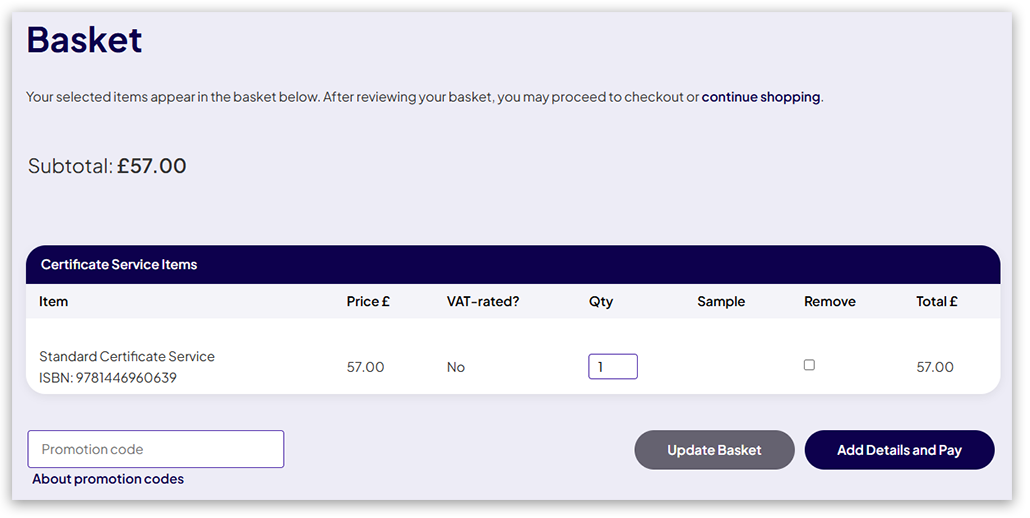This screenshot has height=518, width=1030.
Task: Click the Standard Certificate Service item name
Action: point(127,356)
